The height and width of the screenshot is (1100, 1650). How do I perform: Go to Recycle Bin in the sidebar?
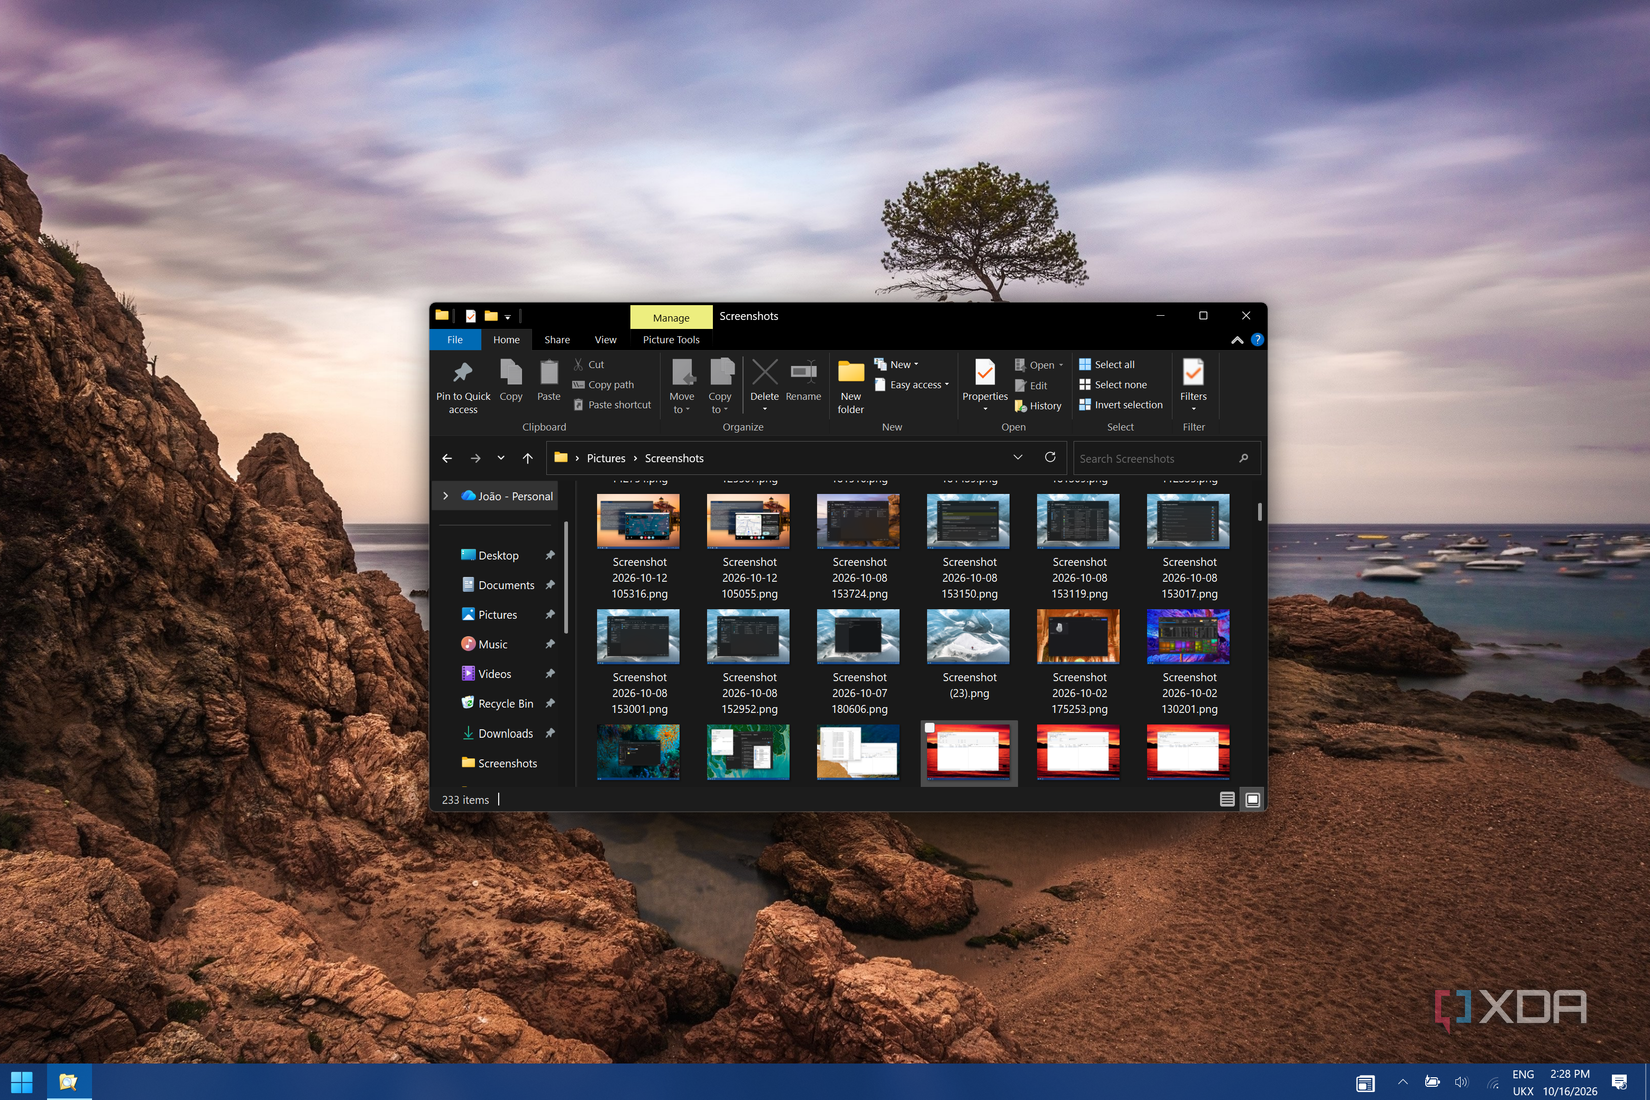click(506, 704)
